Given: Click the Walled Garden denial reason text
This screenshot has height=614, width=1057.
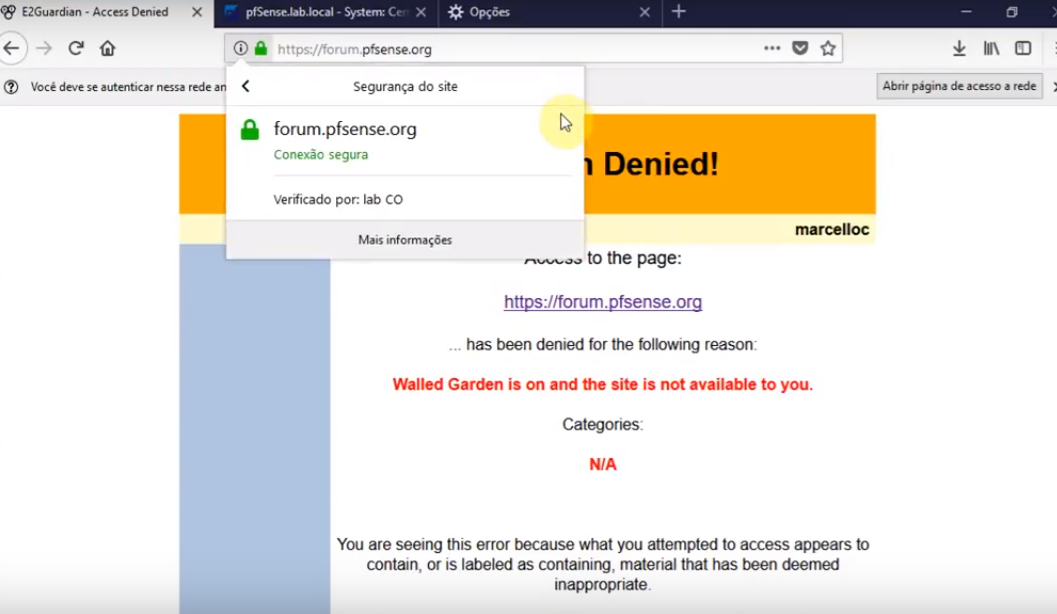Looking at the screenshot, I should pos(603,384).
